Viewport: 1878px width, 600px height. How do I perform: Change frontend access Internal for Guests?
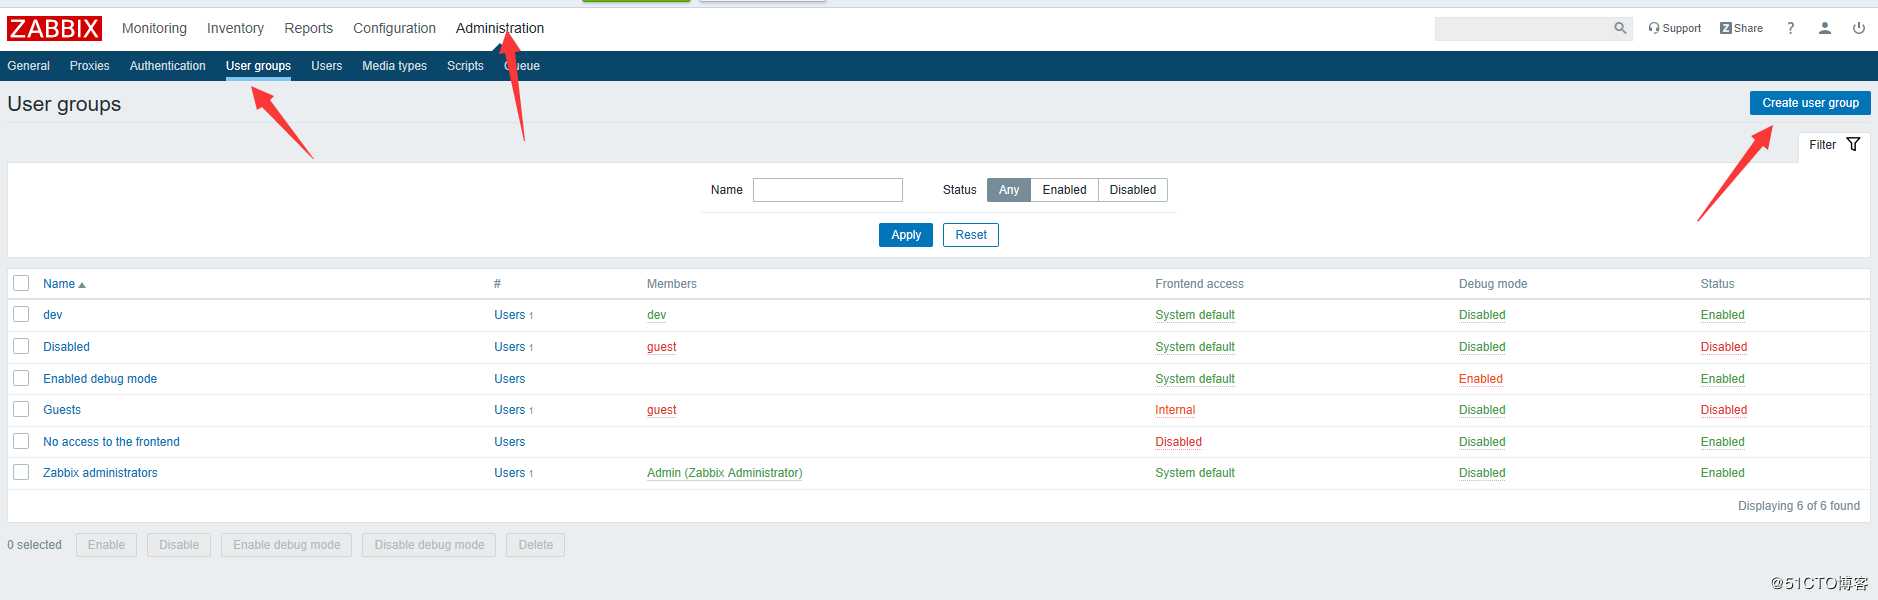tap(1175, 410)
